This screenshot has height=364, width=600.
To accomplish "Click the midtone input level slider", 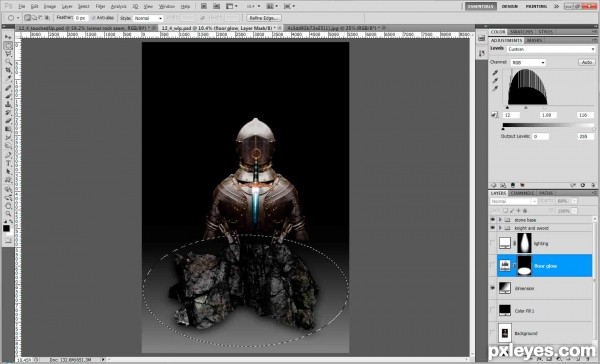I will pyautogui.click(x=526, y=108).
